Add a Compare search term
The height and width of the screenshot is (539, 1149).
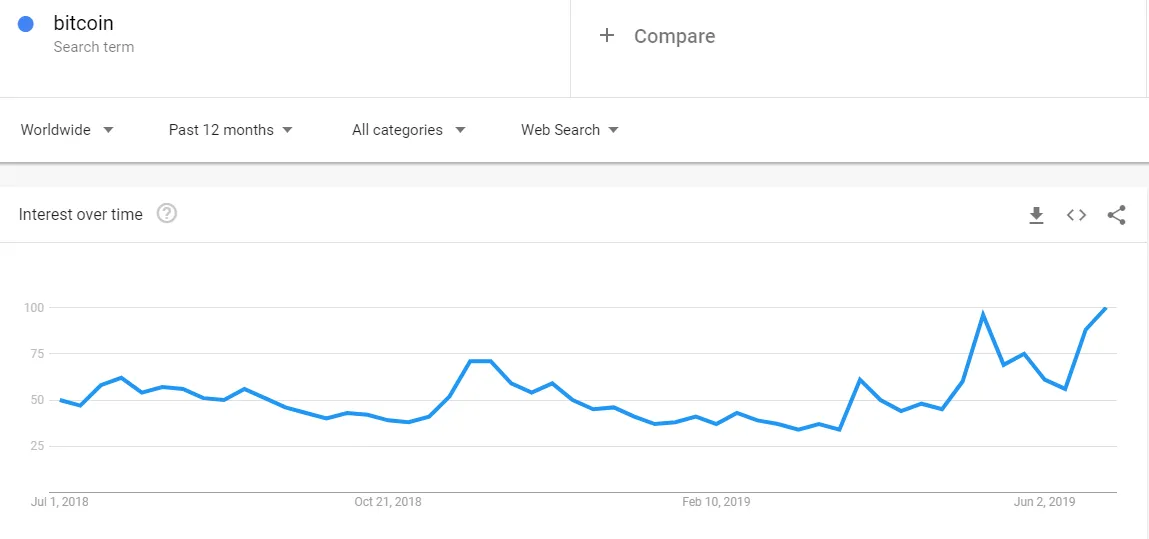pos(674,36)
